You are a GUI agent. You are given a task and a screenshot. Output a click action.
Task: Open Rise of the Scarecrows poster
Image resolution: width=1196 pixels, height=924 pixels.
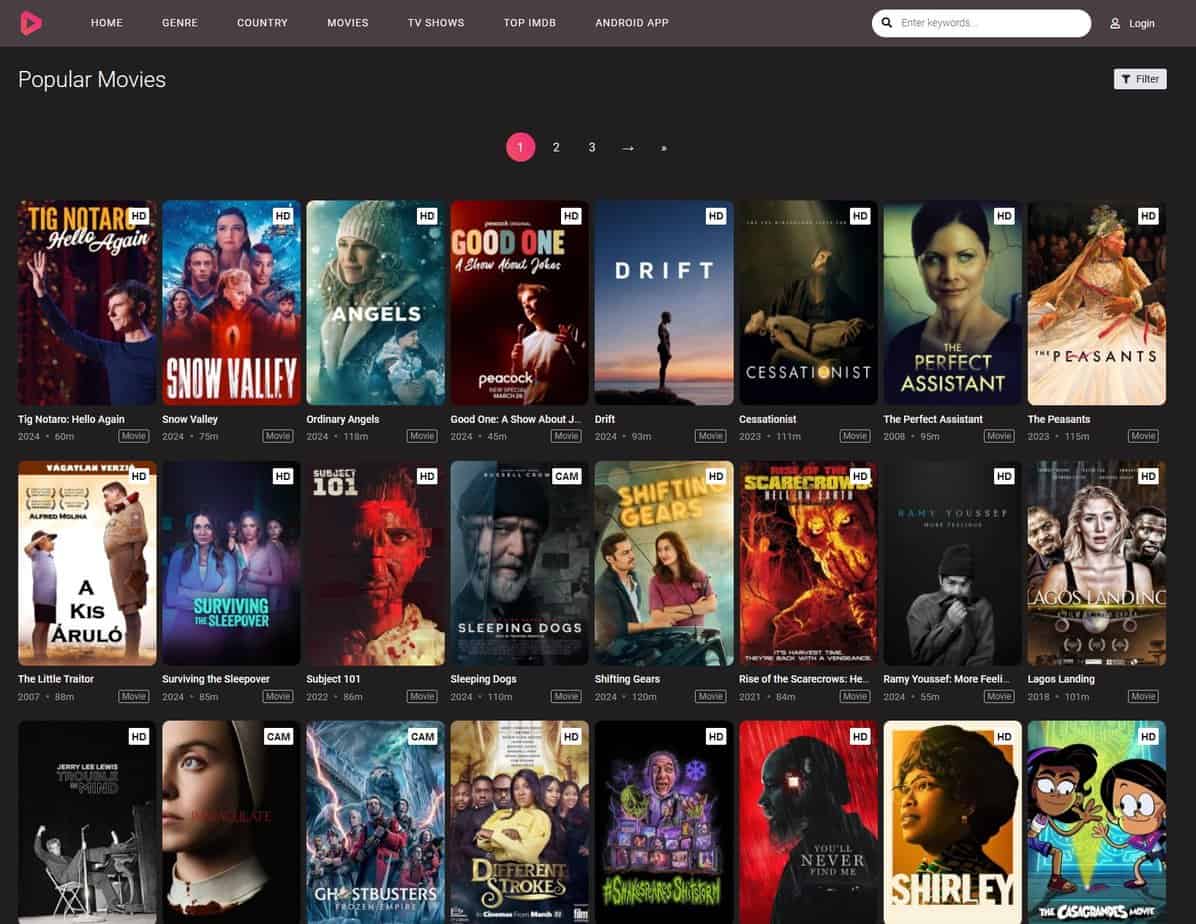click(x=808, y=563)
